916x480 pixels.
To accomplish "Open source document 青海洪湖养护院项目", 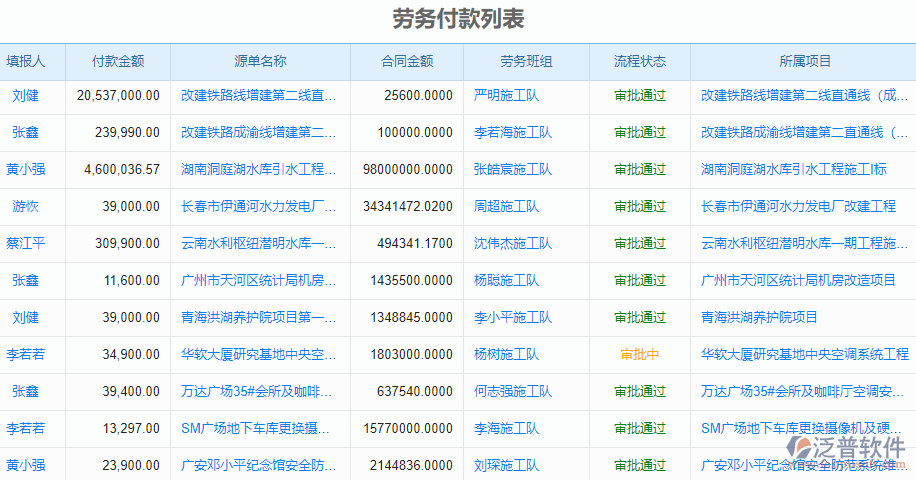I will [x=258, y=318].
